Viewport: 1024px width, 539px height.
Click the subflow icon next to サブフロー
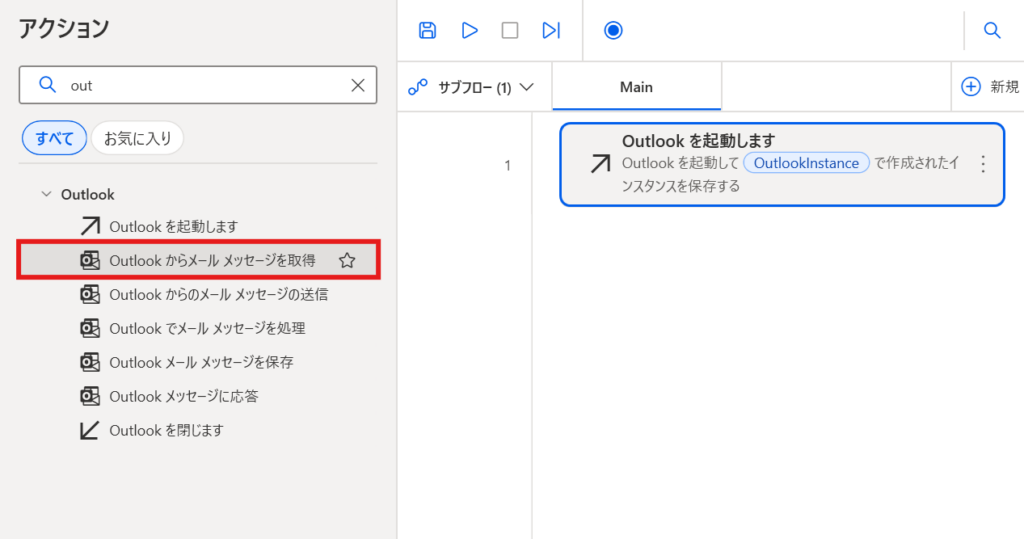pyautogui.click(x=417, y=87)
